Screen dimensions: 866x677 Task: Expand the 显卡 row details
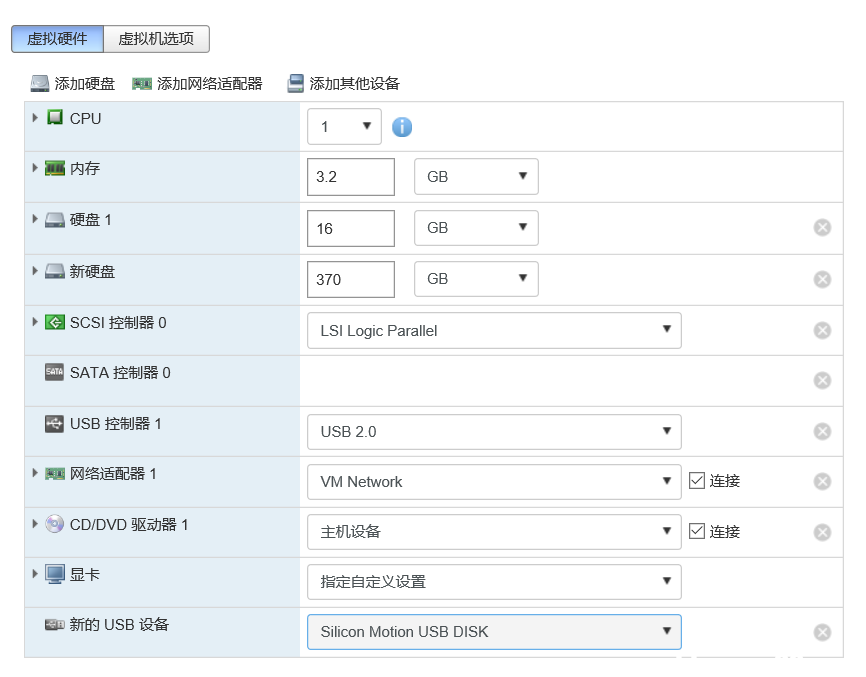pos(36,574)
